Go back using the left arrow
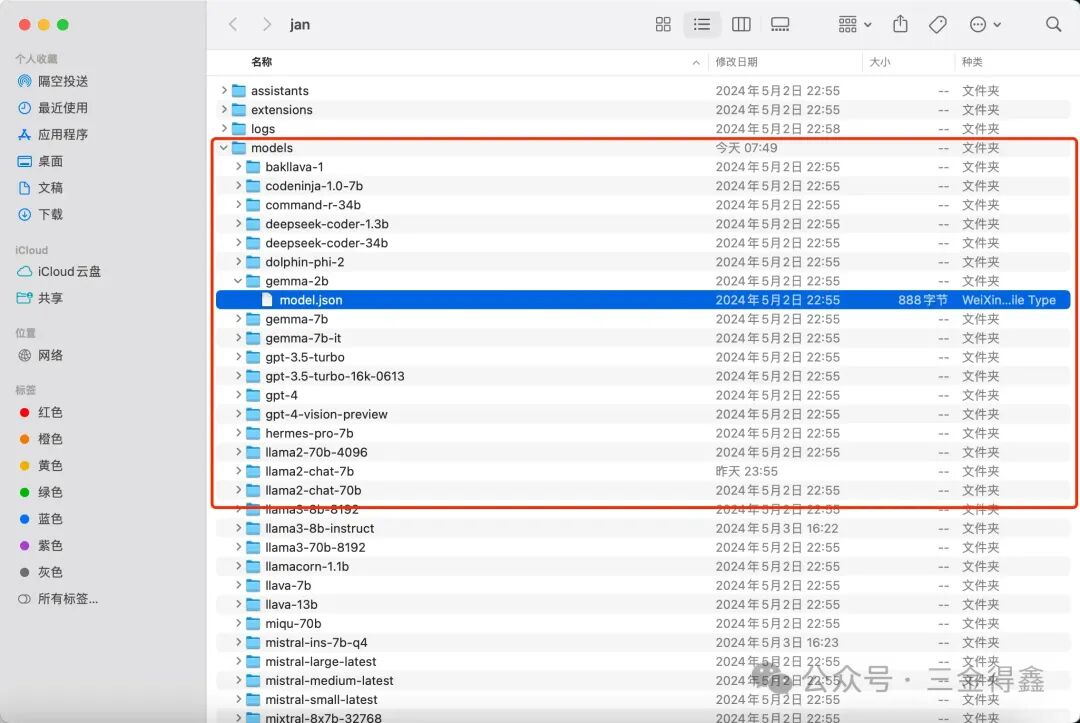The height and width of the screenshot is (723, 1080). [x=233, y=24]
